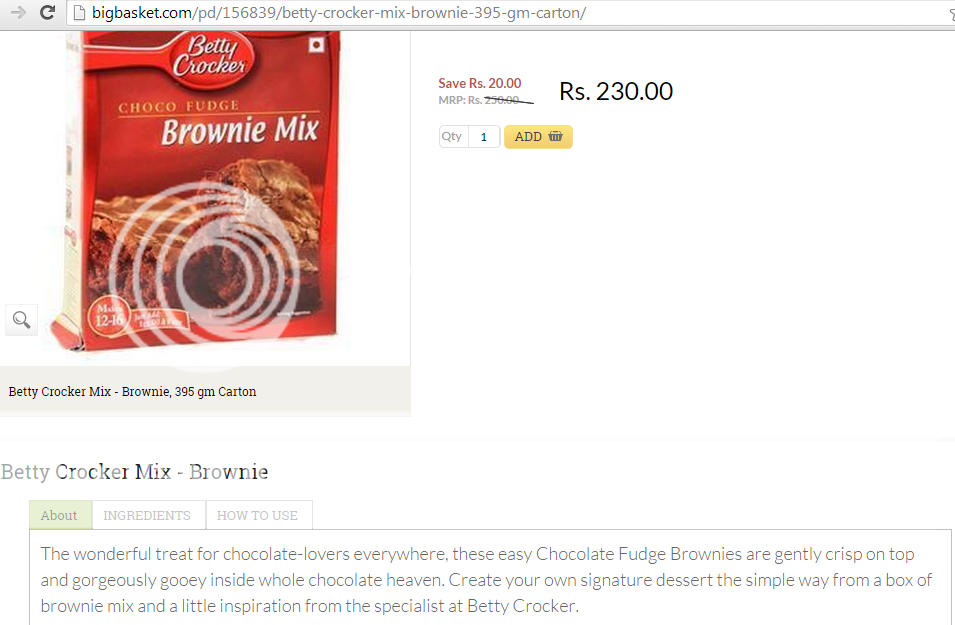Switch to the INGREDIENTS tab
955x625 pixels.
(x=148, y=515)
